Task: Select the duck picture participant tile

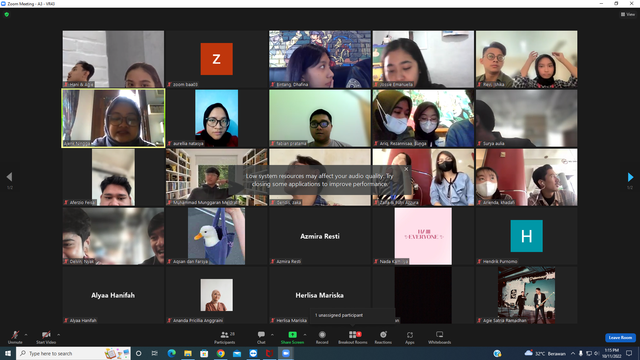Action: 216,236
